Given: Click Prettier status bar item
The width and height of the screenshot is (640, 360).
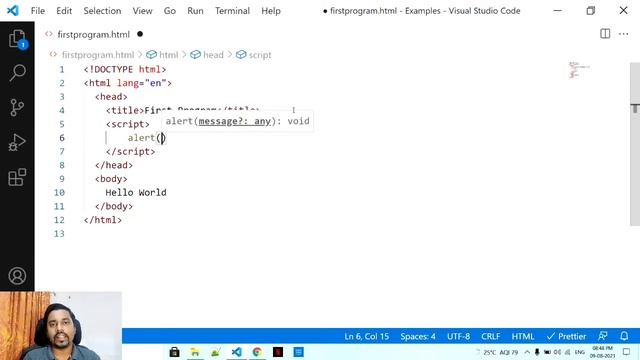Looking at the screenshot, I should coord(566,336).
